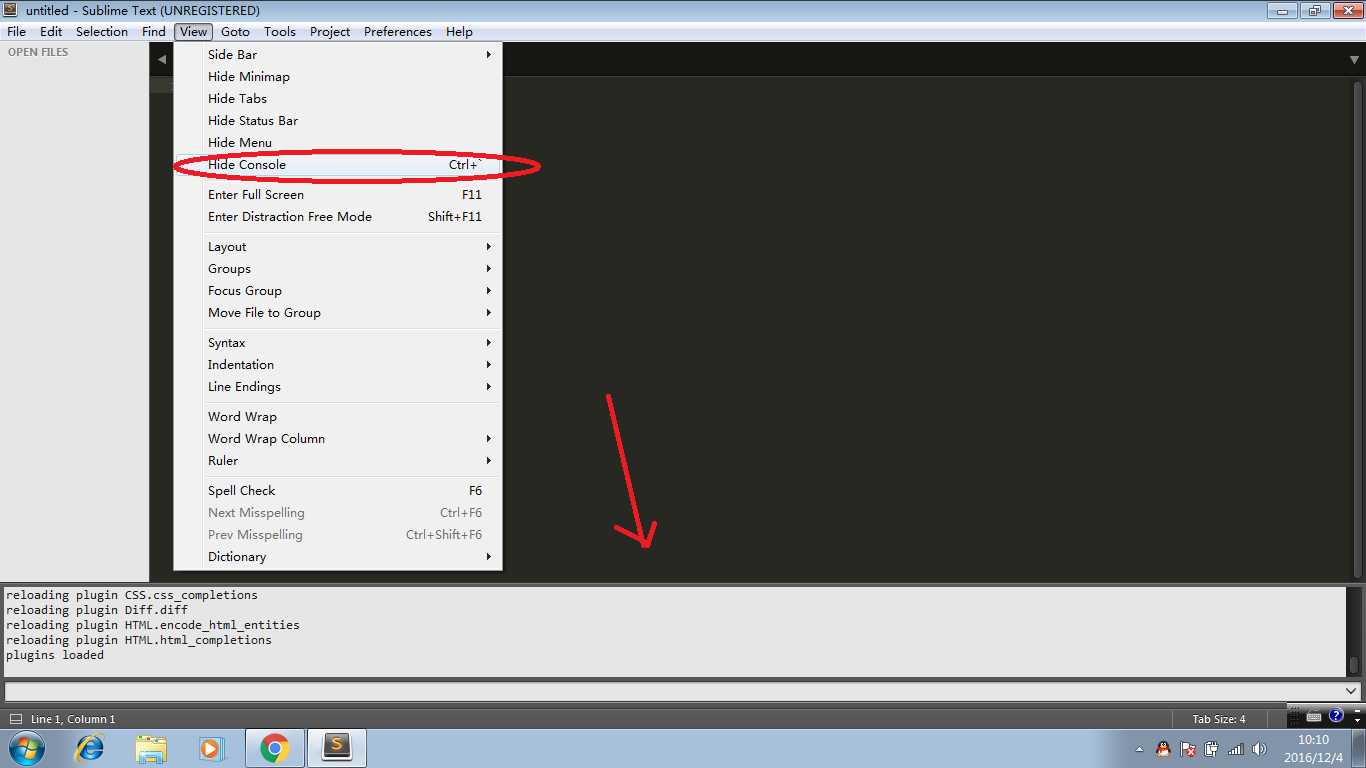Show hidden system tray icons

tap(1139, 749)
